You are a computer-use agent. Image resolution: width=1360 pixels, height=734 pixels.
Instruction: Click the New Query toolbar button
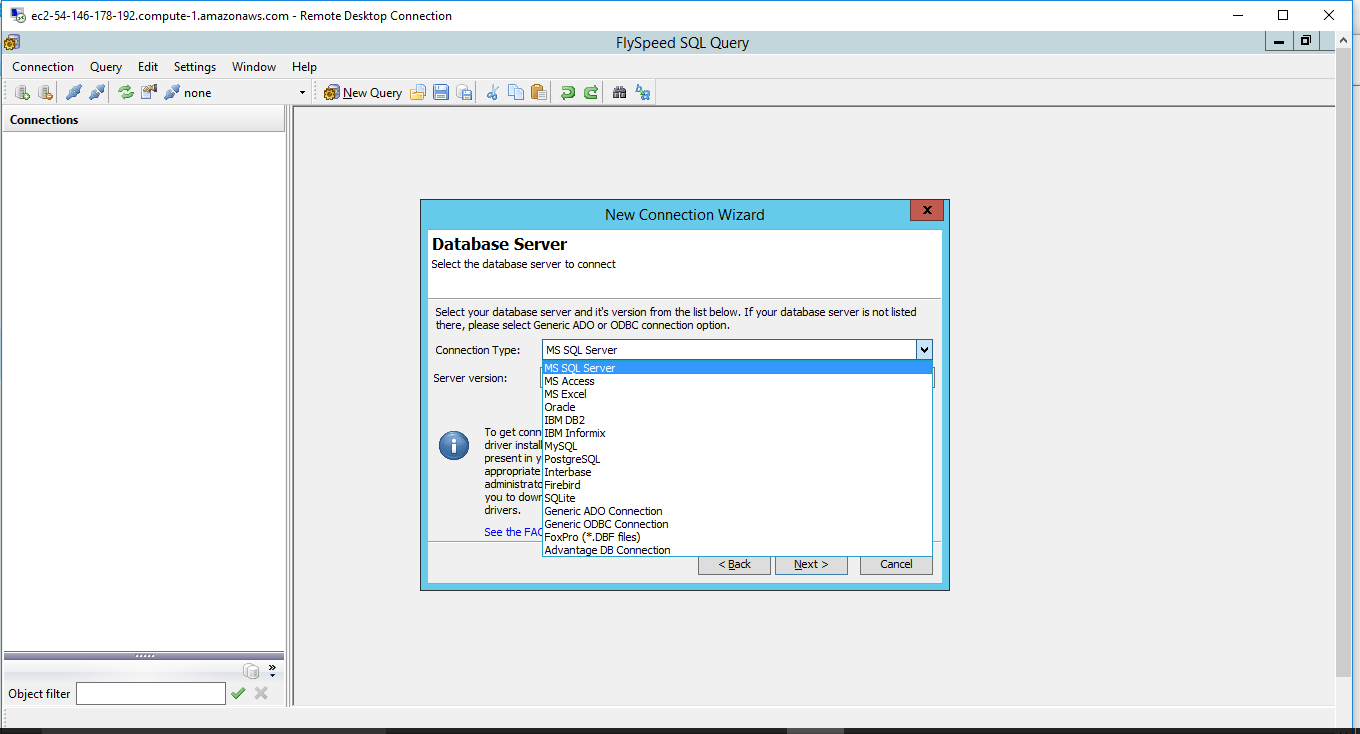click(363, 93)
